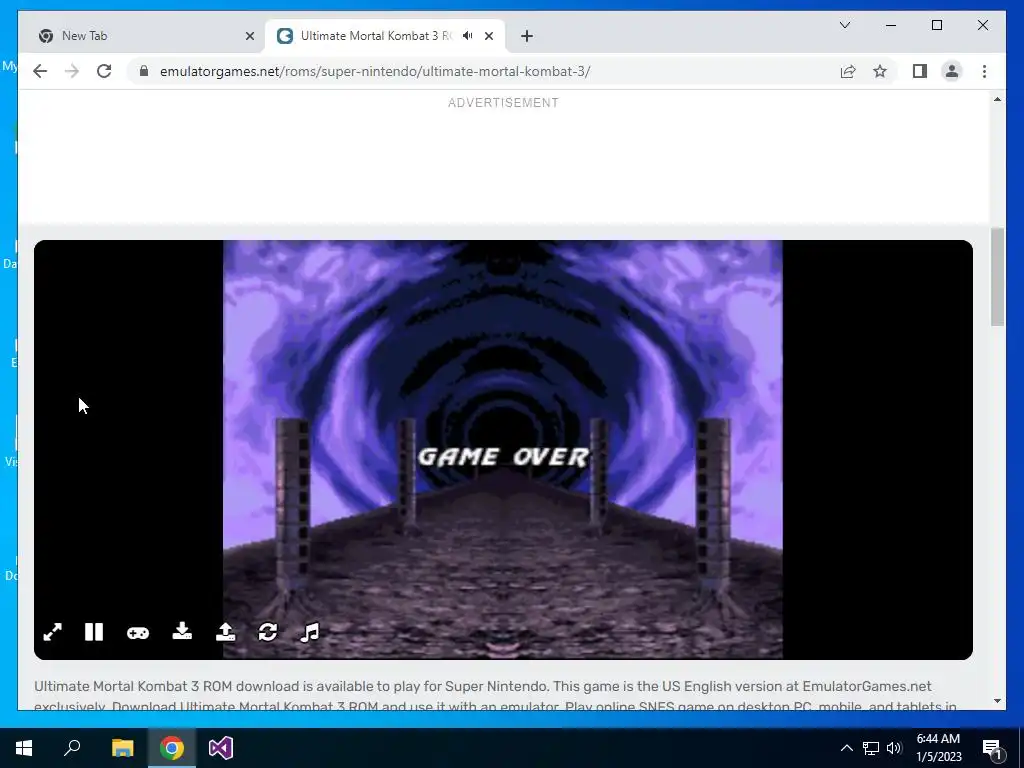Open the notification center
Image resolution: width=1024 pixels, height=768 pixels.
click(x=993, y=748)
